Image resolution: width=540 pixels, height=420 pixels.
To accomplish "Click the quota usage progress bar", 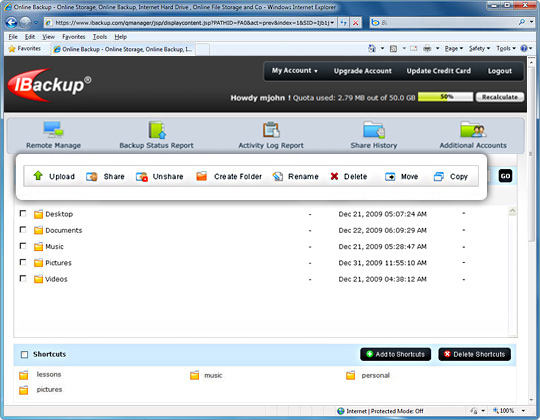I will (x=446, y=97).
